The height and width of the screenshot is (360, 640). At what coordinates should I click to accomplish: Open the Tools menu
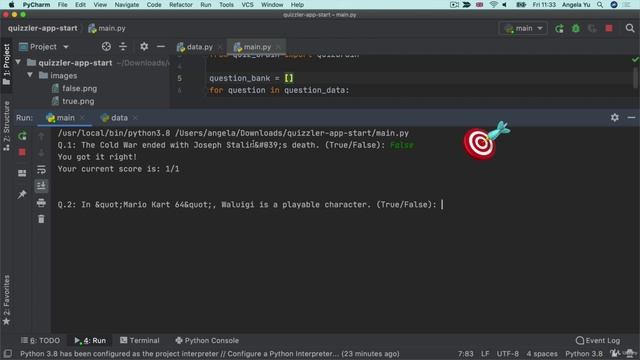point(227,5)
